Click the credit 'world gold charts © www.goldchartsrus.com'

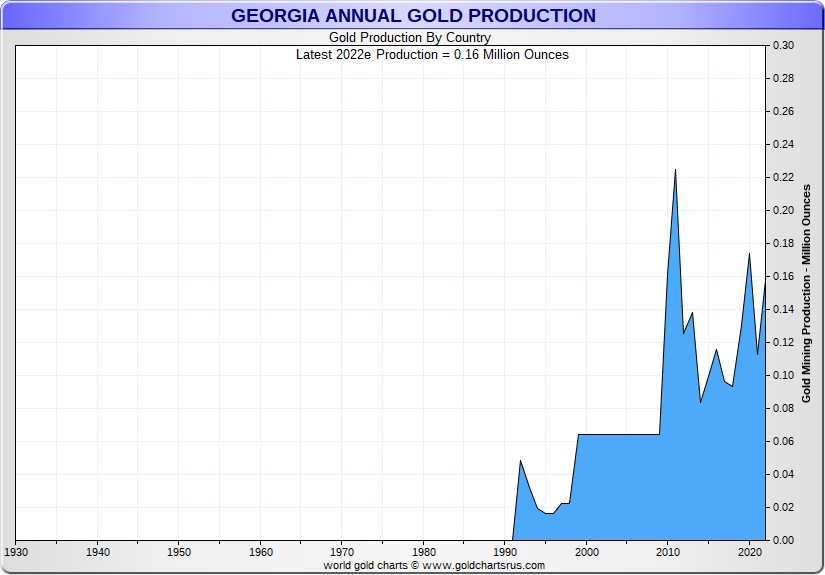pos(434,565)
